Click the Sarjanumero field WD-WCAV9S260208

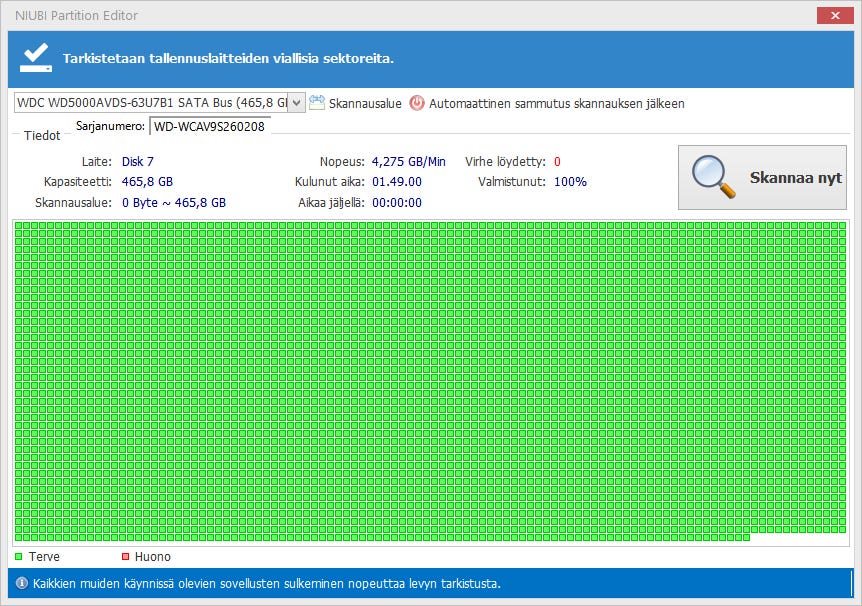tap(210, 126)
